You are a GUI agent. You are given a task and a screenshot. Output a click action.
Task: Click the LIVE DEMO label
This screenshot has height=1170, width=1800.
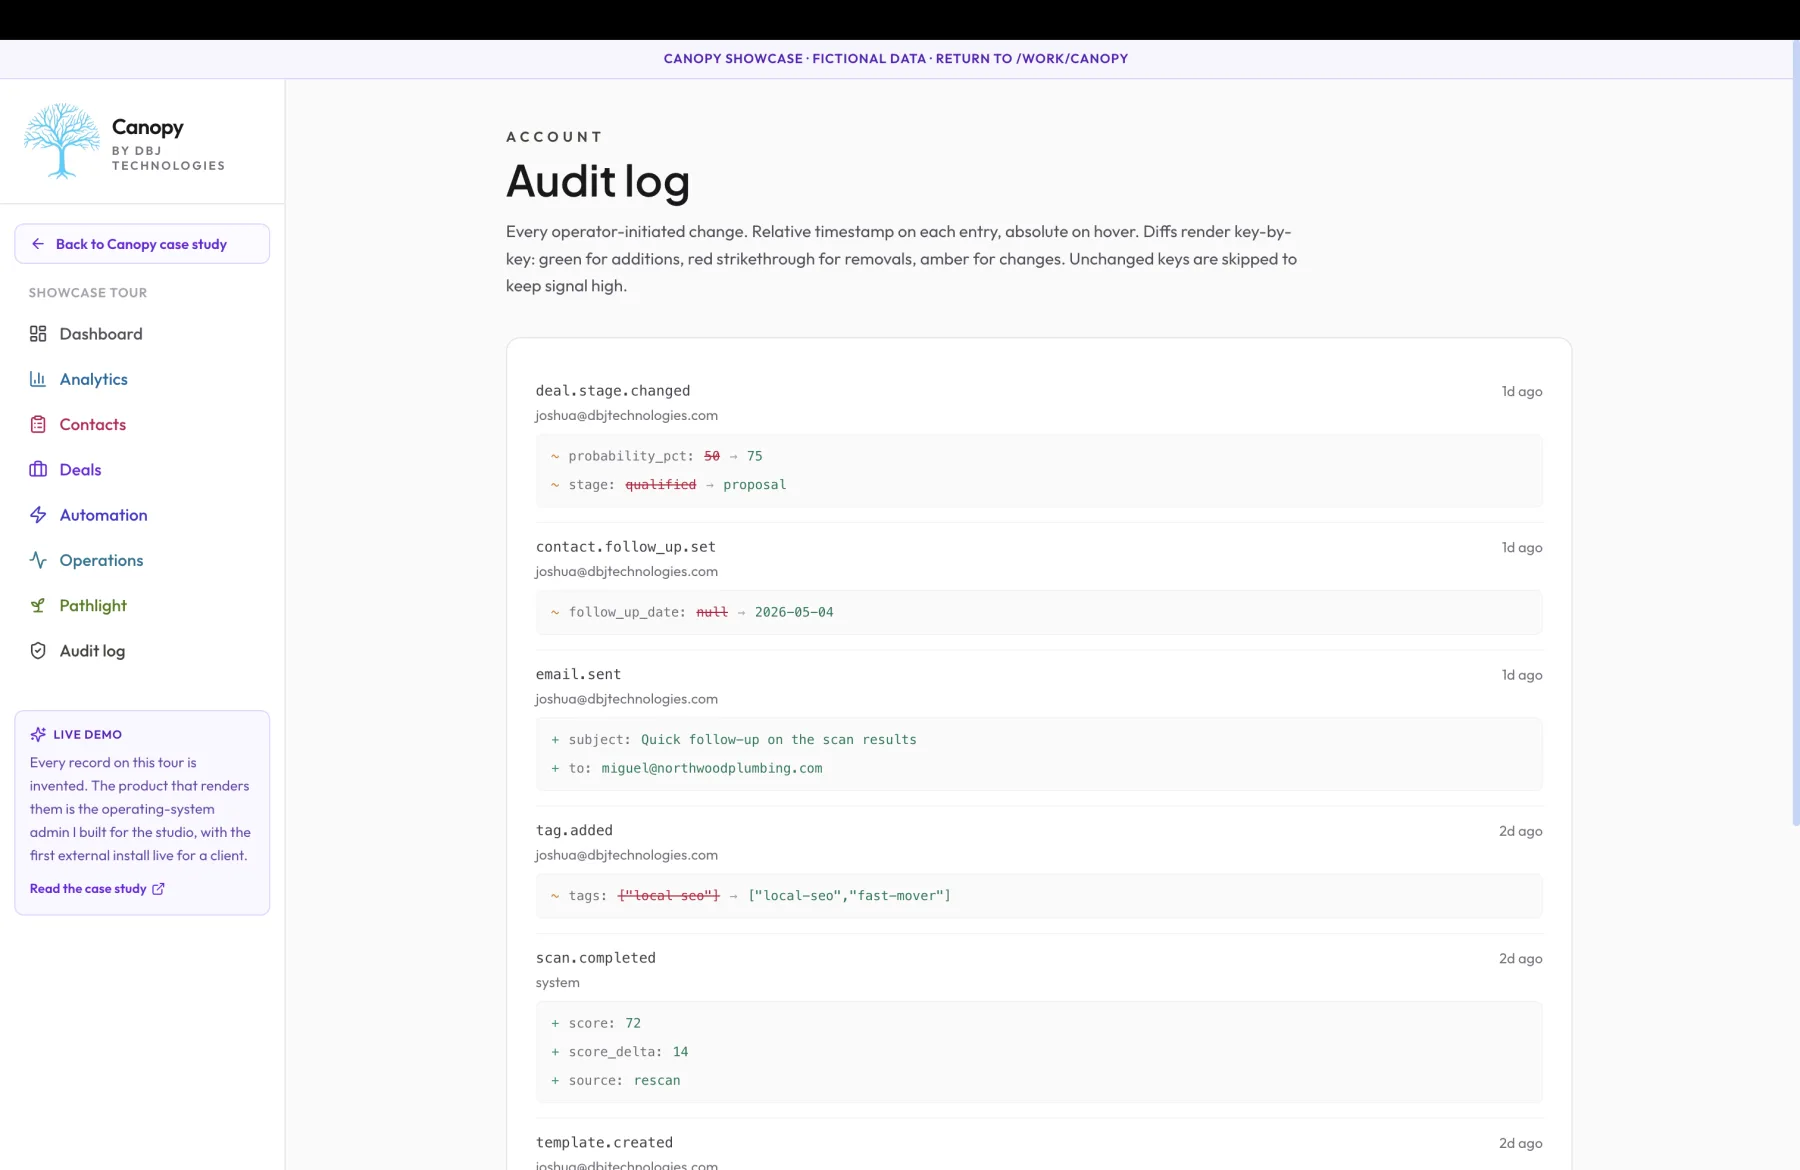click(88, 734)
